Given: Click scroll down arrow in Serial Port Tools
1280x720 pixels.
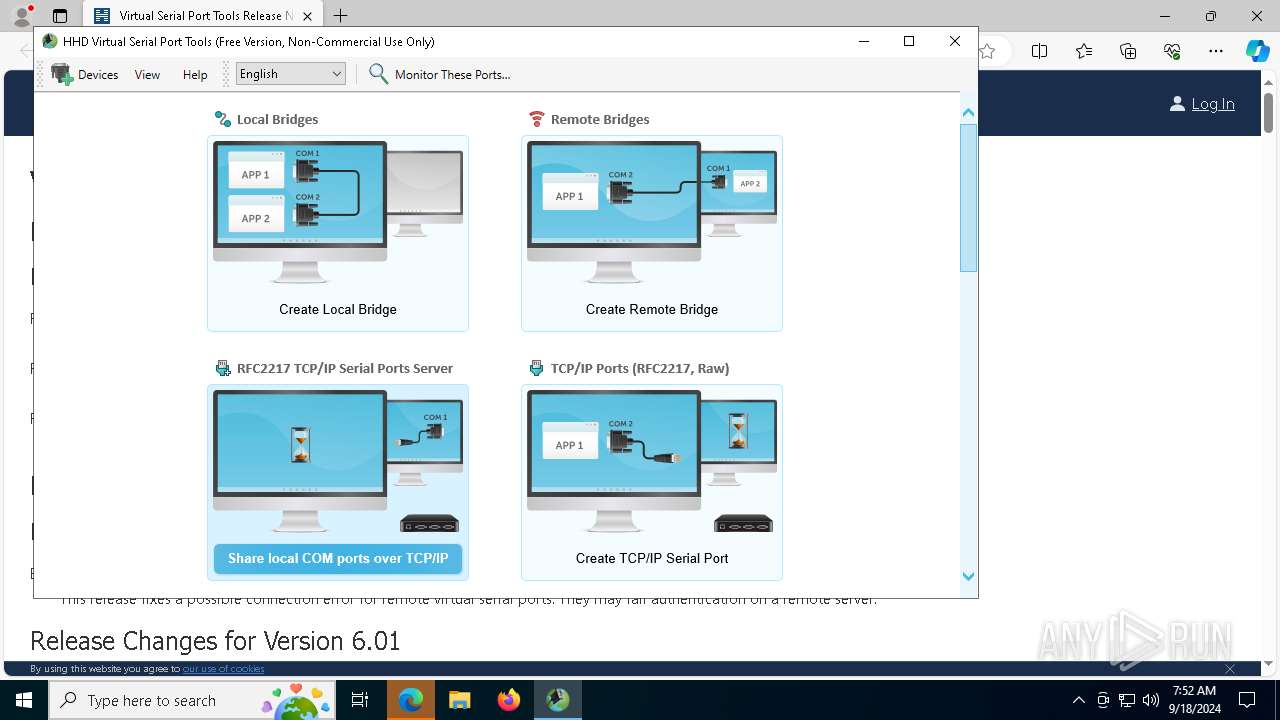Looking at the screenshot, I should tap(968, 576).
